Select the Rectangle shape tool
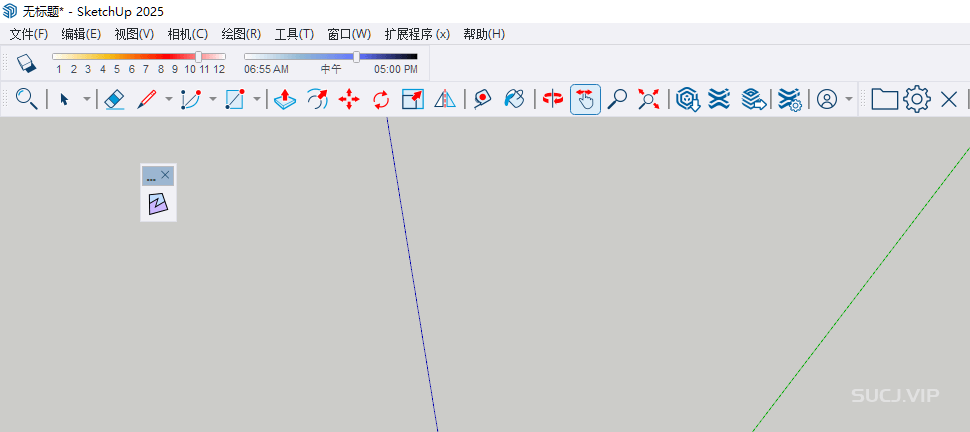The image size is (970, 432). tap(235, 99)
